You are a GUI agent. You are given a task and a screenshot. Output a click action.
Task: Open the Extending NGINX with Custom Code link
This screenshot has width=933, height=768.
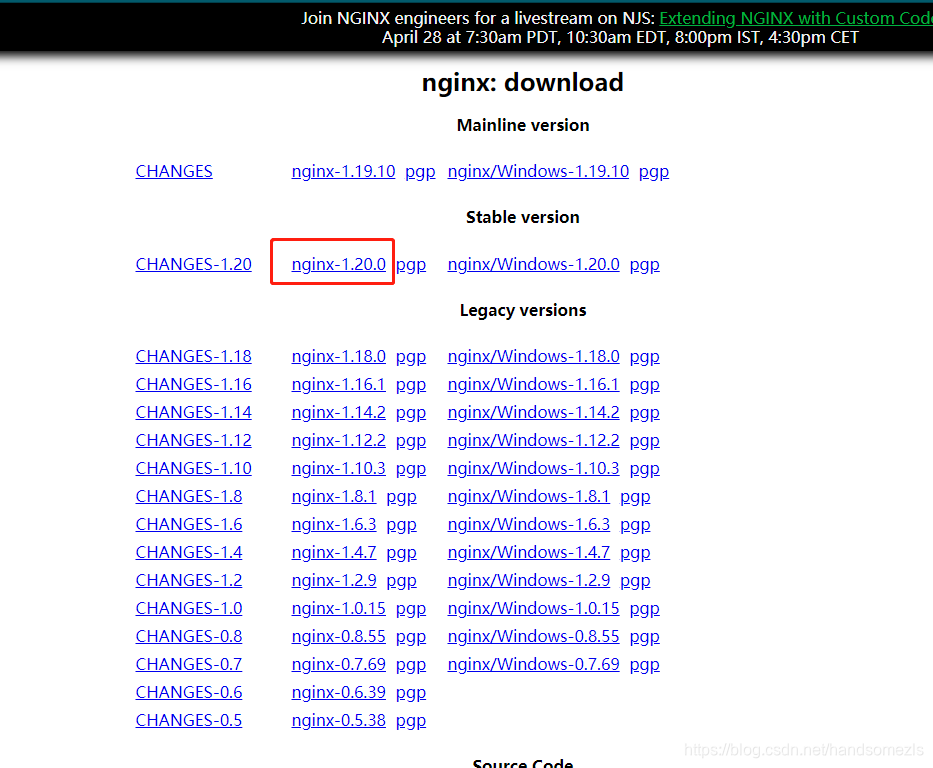[796, 18]
